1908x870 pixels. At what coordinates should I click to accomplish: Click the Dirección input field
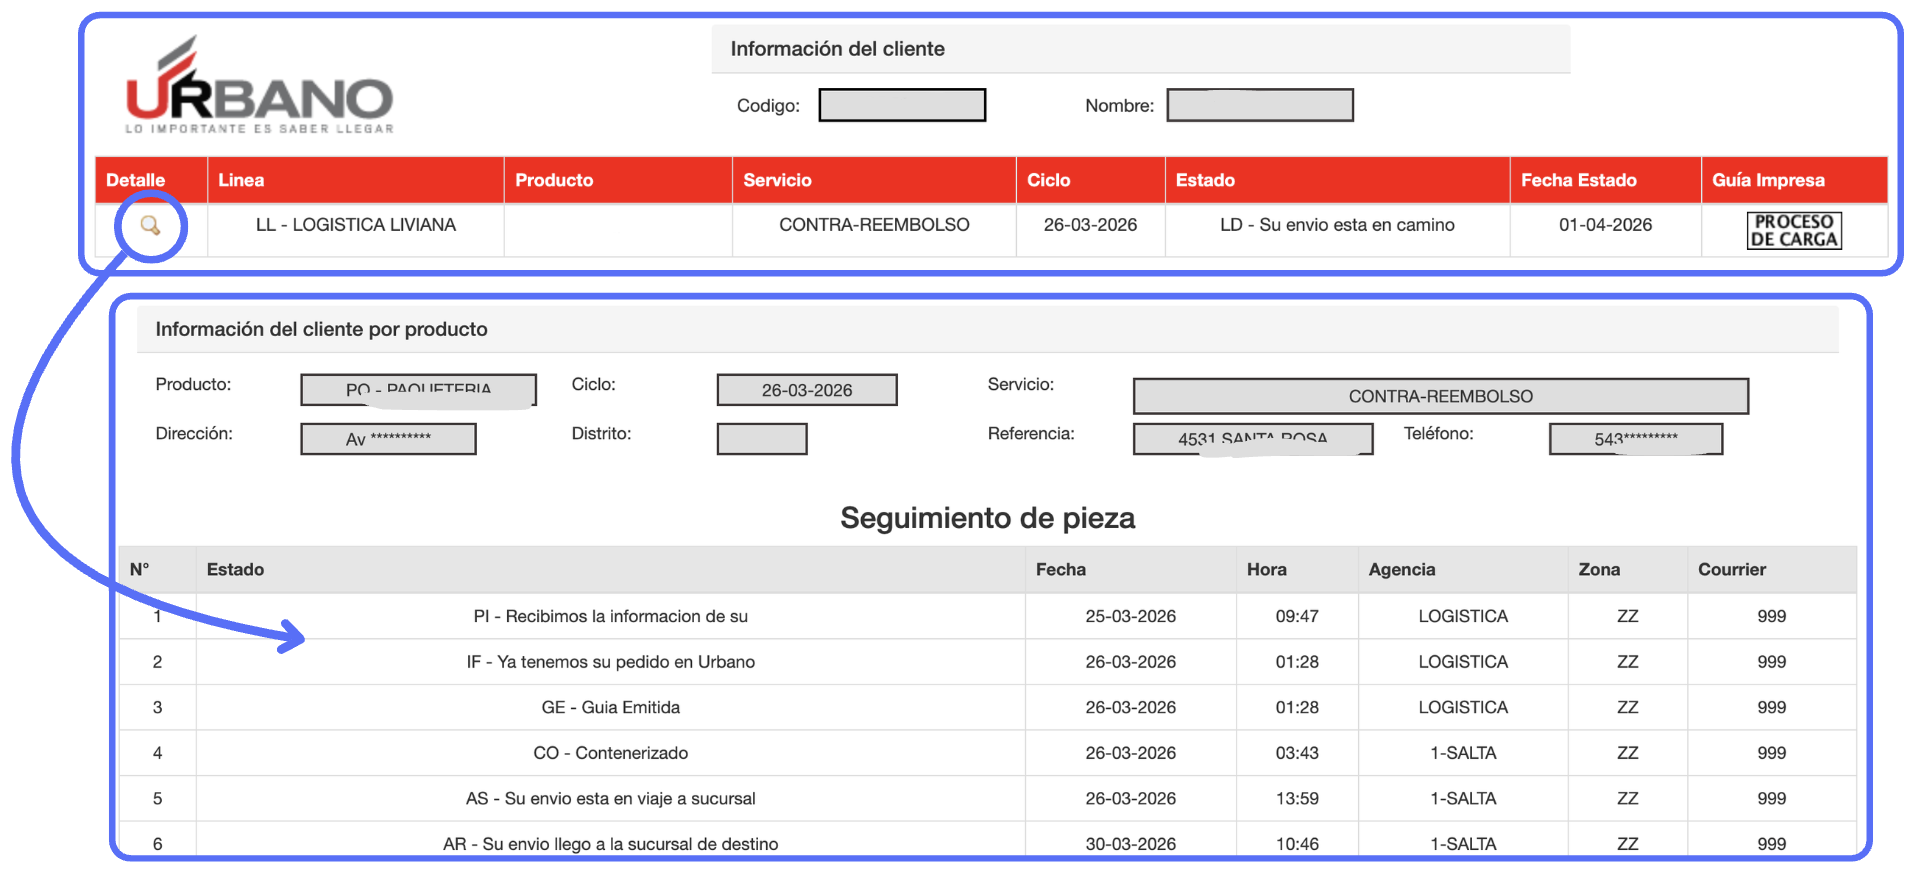[x=388, y=439]
